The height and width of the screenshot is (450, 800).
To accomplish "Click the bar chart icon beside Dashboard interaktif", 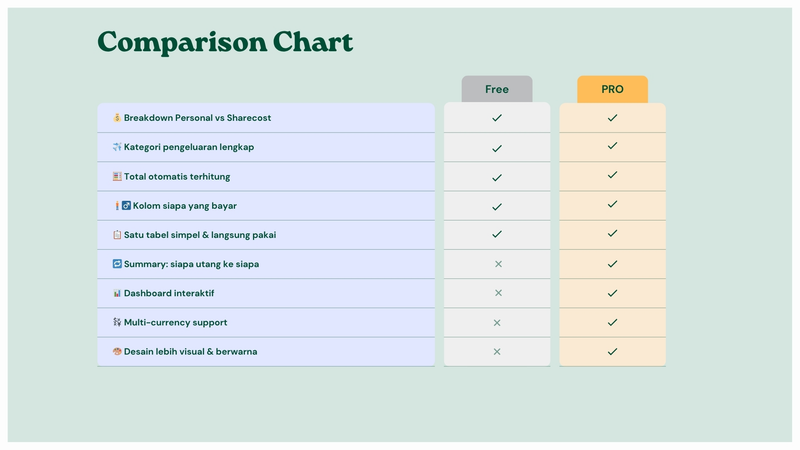I will pos(117,294).
